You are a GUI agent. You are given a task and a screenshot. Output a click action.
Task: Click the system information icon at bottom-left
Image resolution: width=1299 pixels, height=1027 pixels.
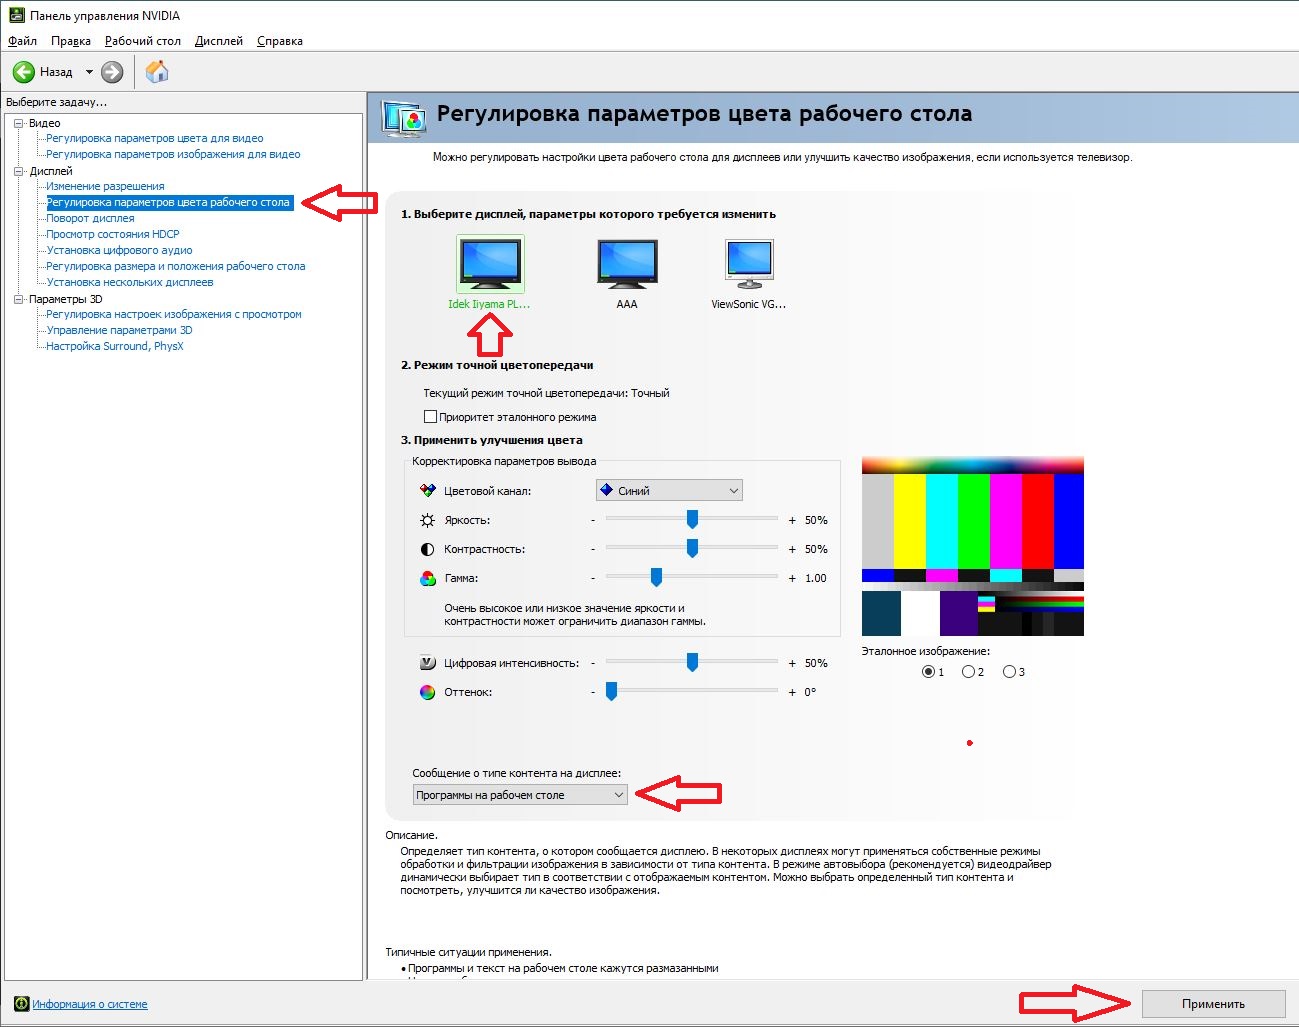point(21,1004)
